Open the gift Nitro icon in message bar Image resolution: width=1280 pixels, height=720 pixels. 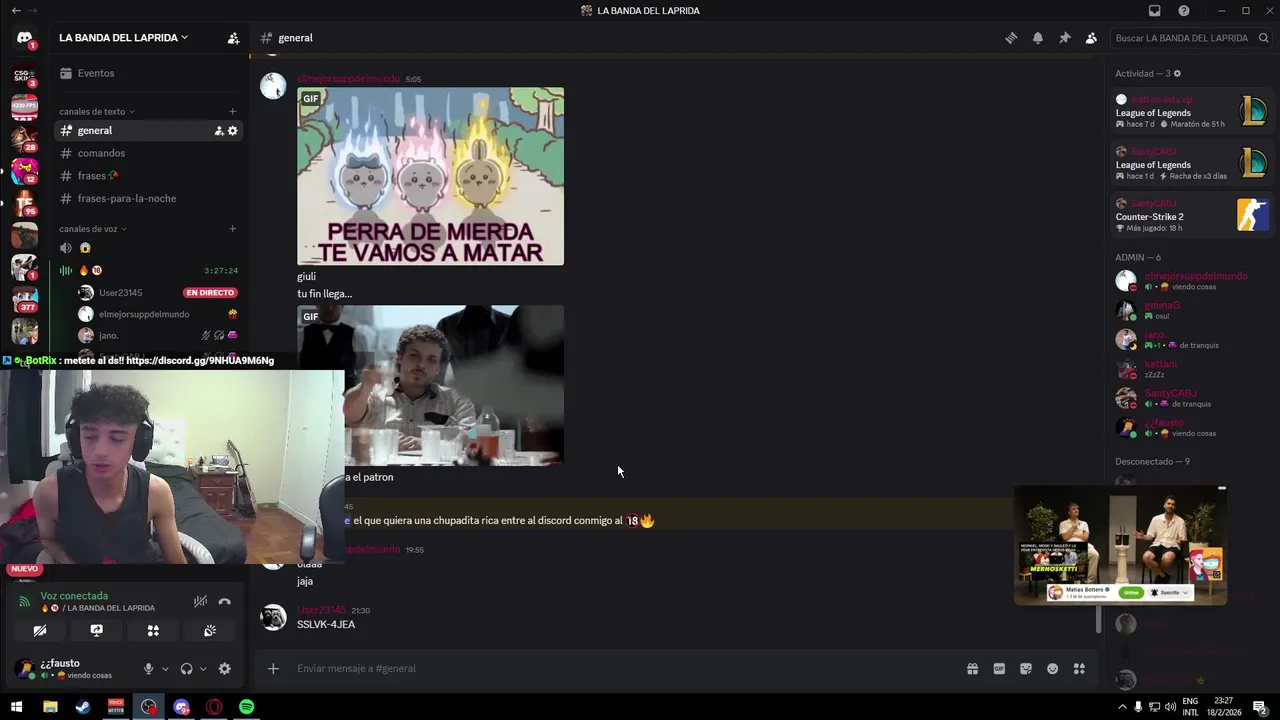pos(972,669)
